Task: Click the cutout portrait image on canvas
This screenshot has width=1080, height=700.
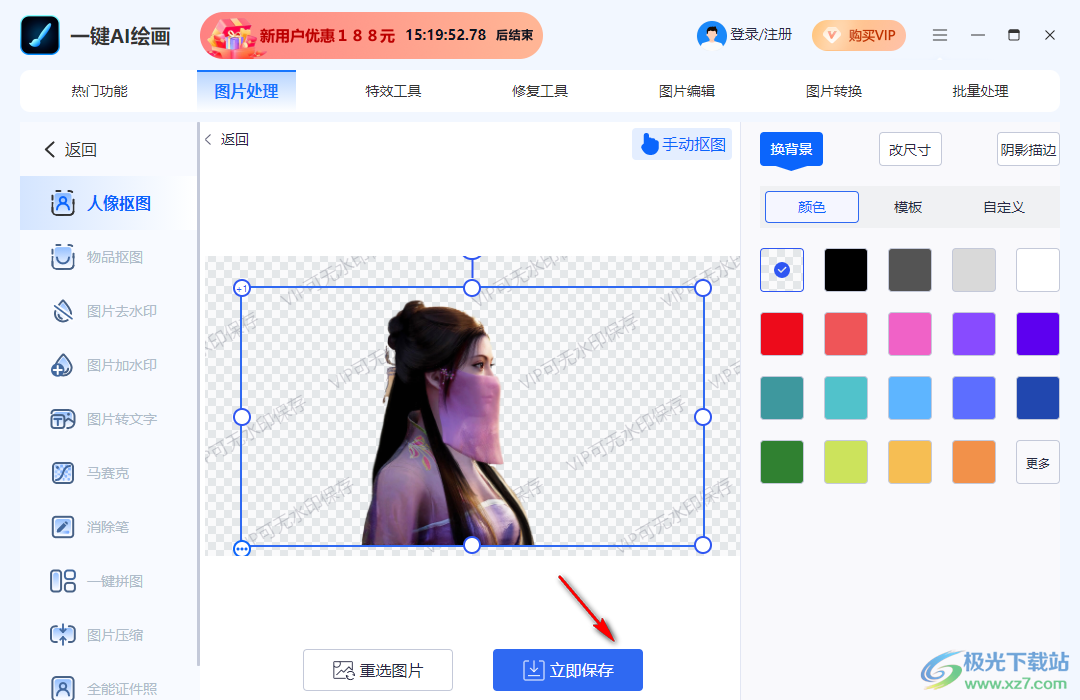Action: tap(448, 424)
